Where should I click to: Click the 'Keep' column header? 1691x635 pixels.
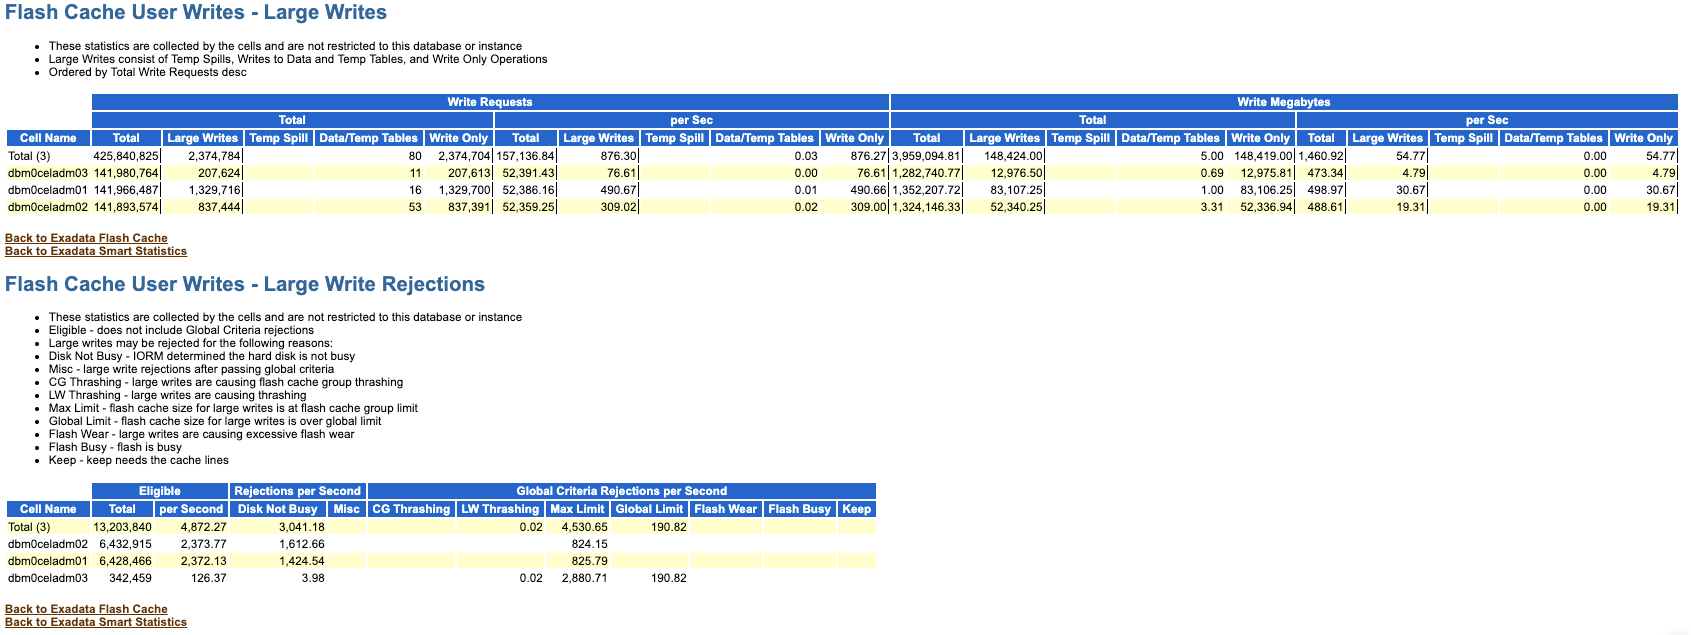857,509
